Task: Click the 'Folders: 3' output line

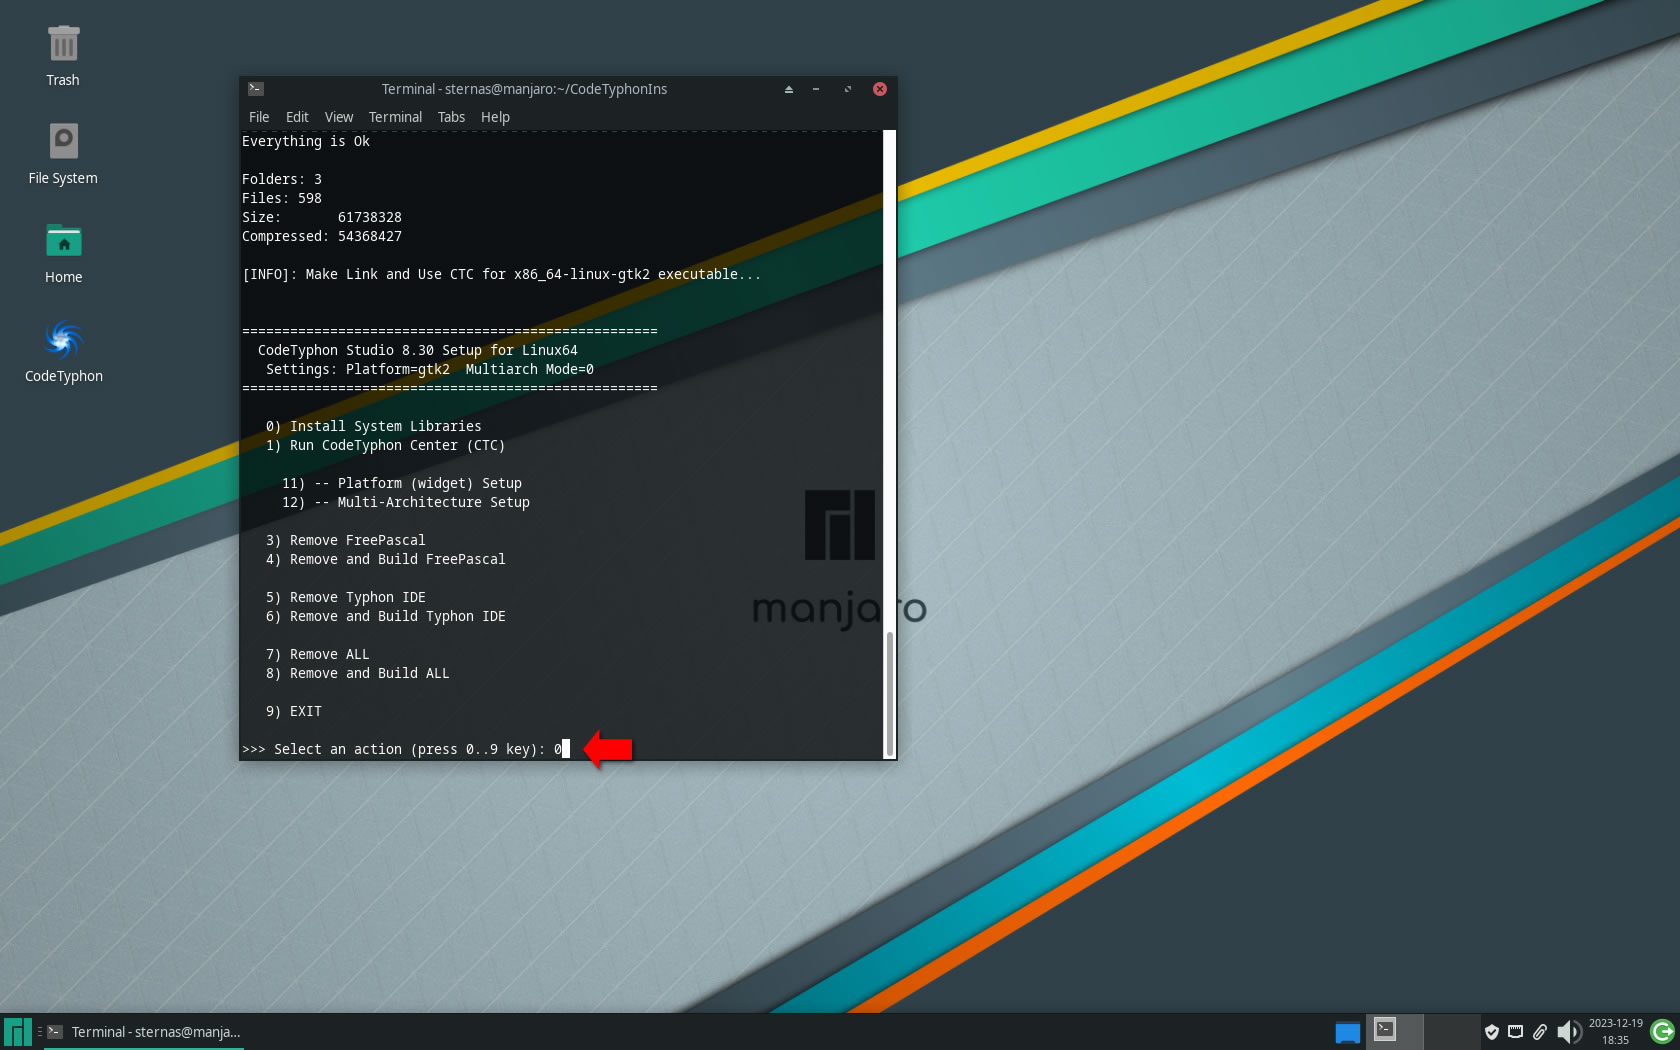Action: (x=282, y=179)
